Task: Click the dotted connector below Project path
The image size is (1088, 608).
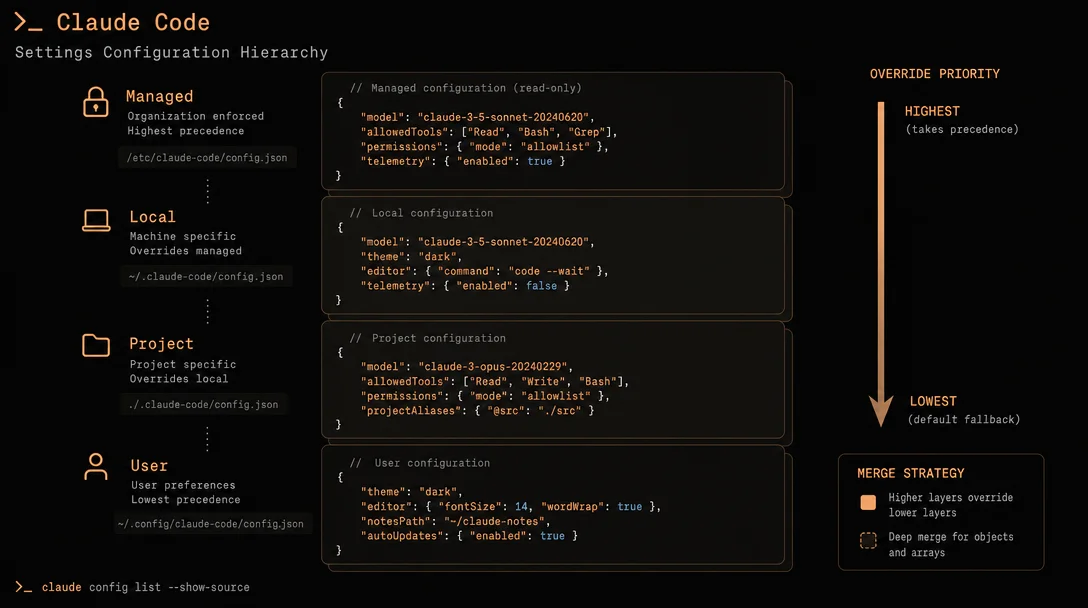Action: tap(207, 439)
